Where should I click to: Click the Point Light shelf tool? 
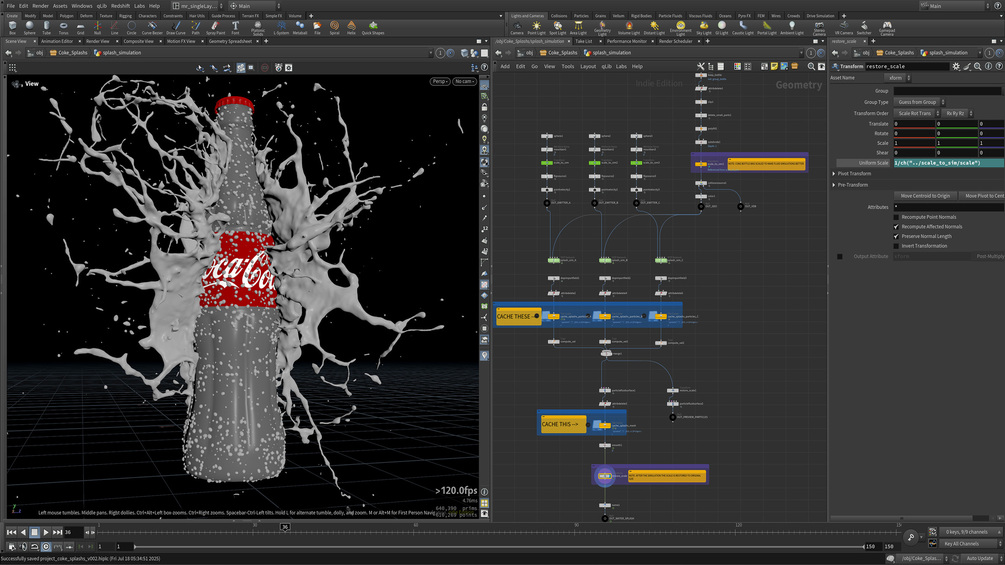(x=536, y=28)
